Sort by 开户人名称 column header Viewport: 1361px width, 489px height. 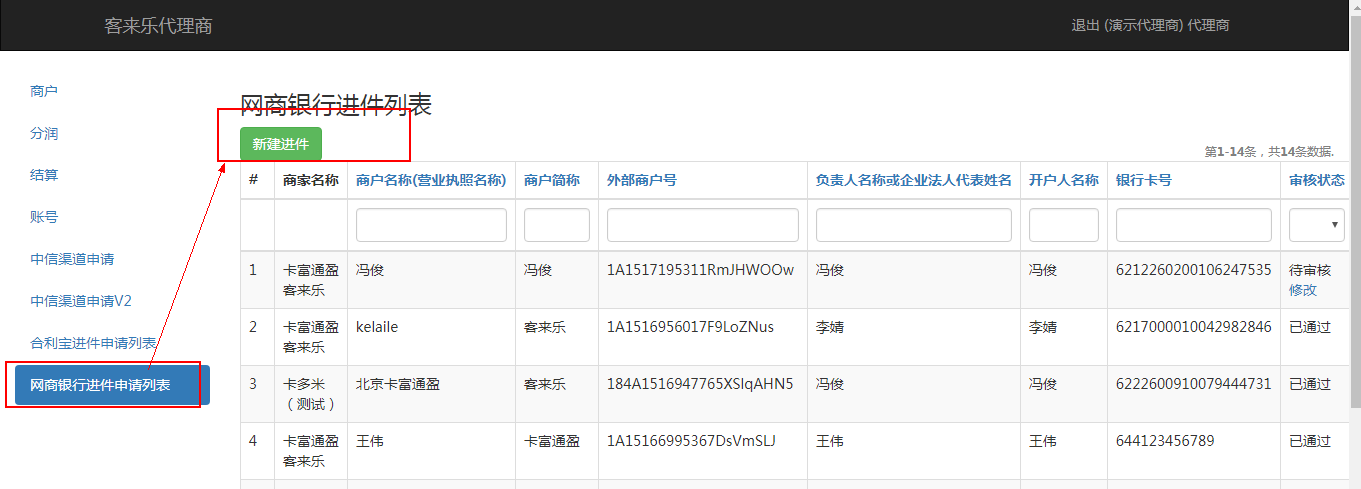pos(1064,181)
